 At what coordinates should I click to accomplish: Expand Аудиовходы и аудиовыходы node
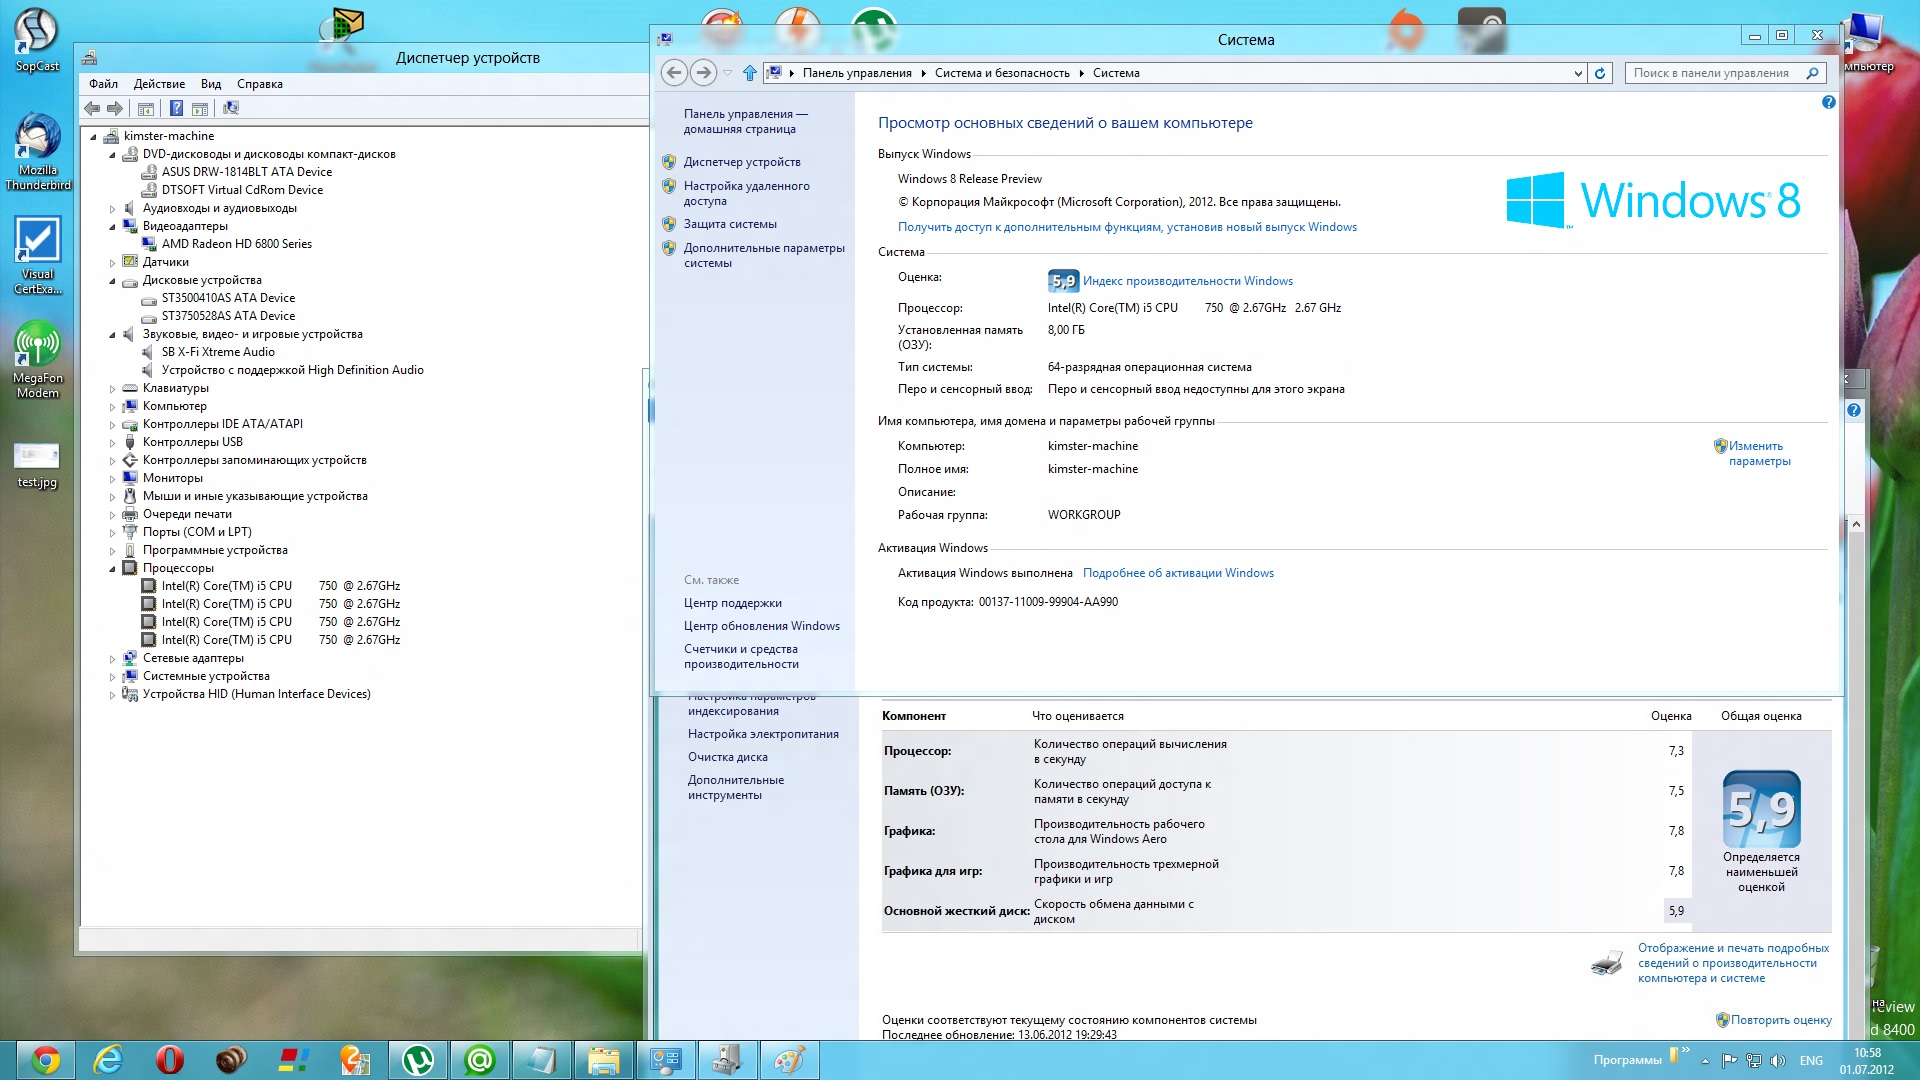[x=112, y=209]
